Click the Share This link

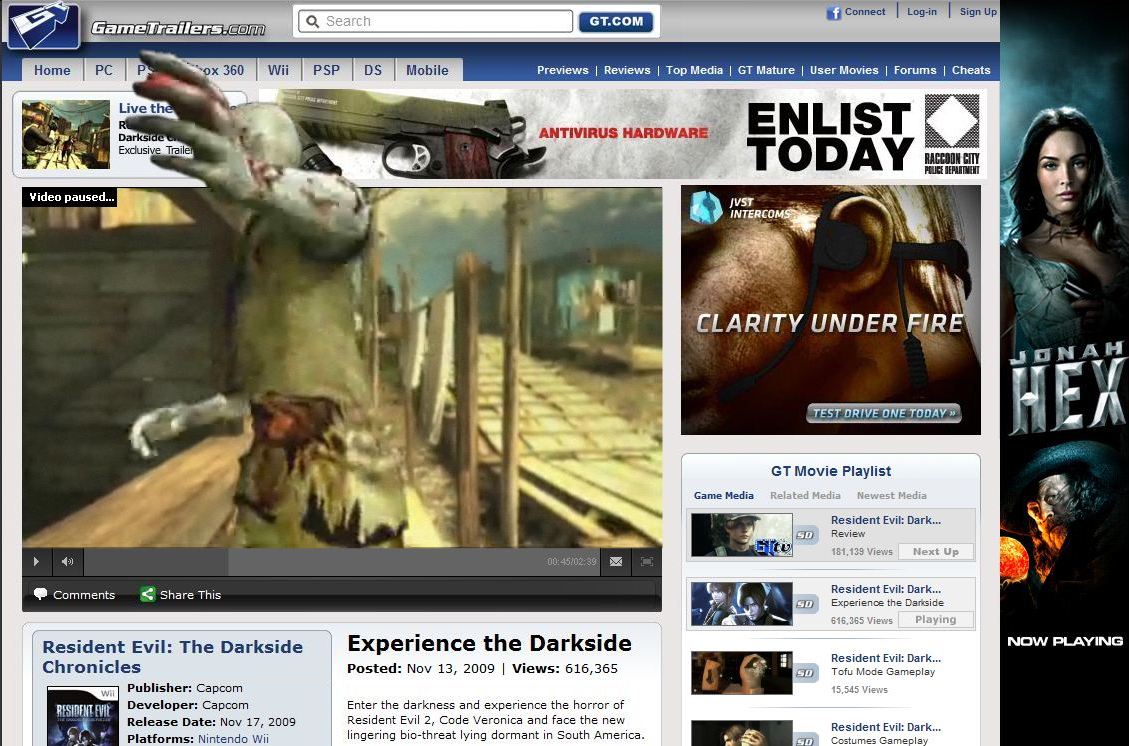190,595
